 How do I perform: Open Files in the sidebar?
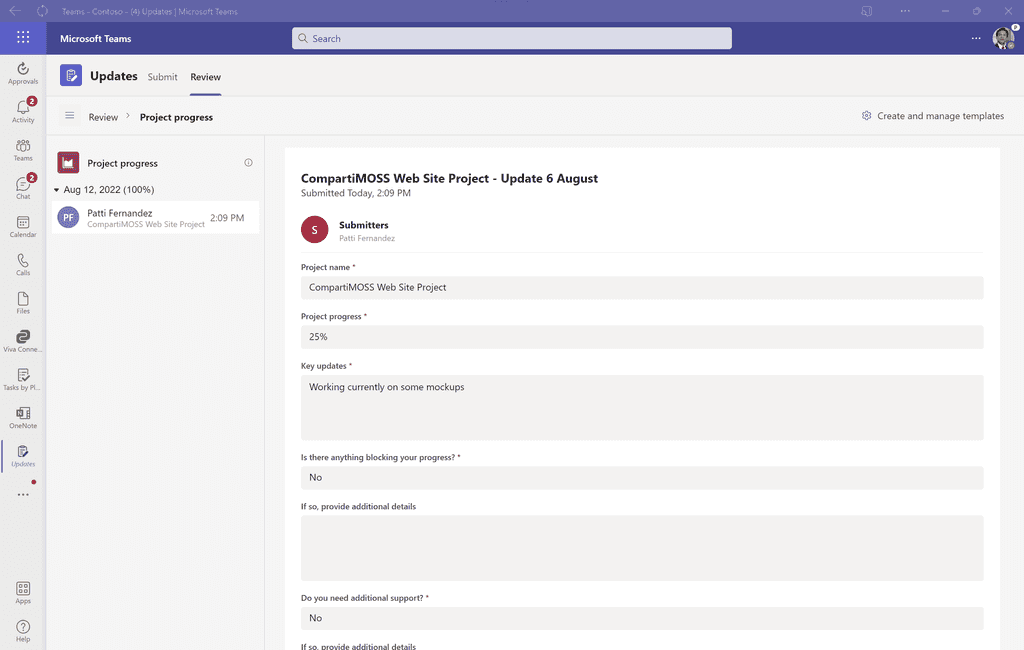tap(23, 302)
